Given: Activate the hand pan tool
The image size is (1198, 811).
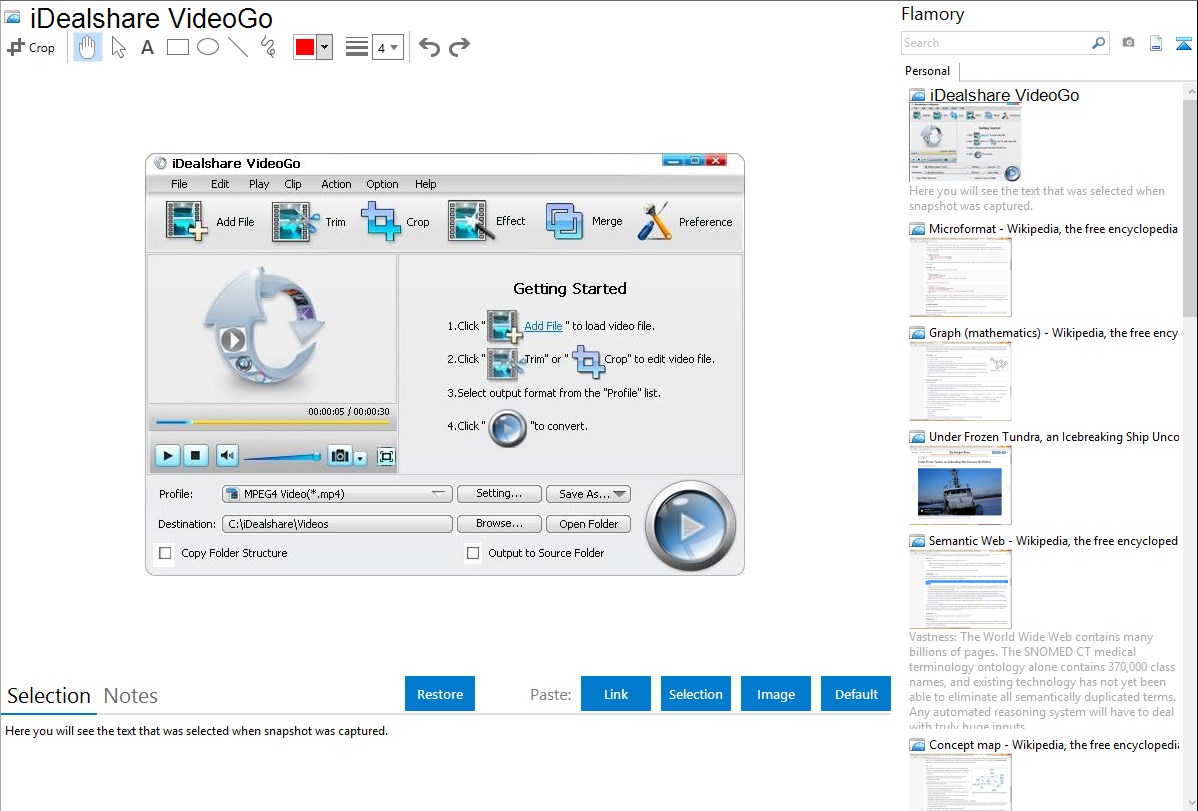Looking at the screenshot, I should 88,47.
